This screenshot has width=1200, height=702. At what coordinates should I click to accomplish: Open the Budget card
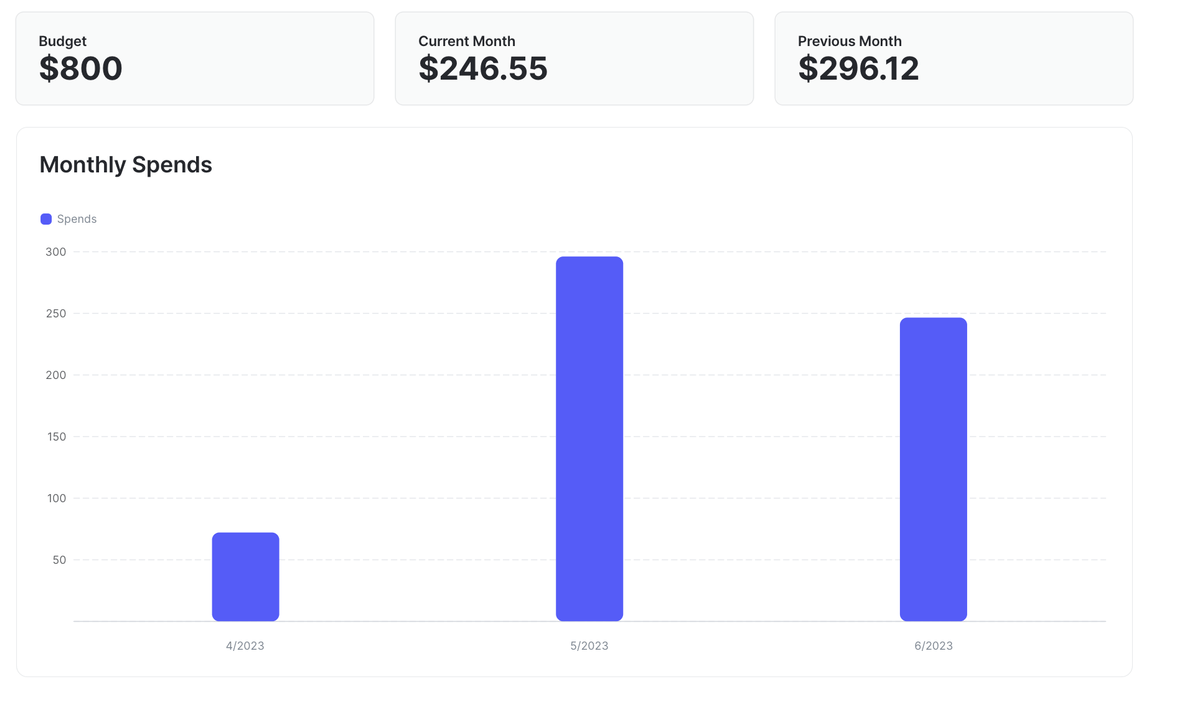point(195,58)
